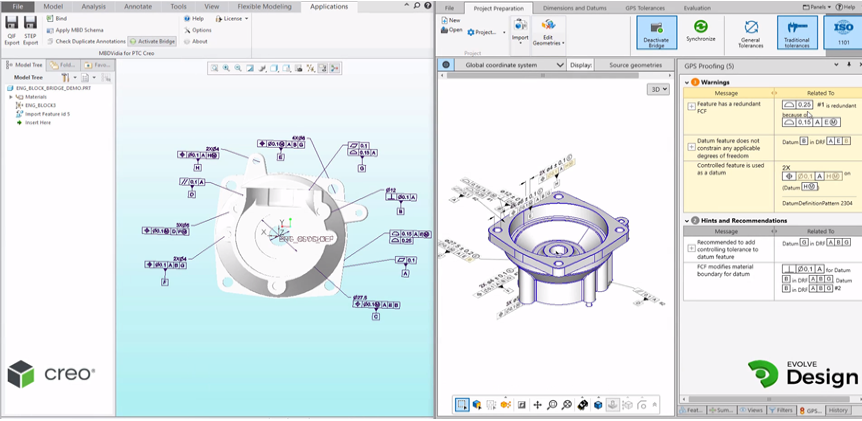862x421 pixels.
Task: Click the QIF Export icon in Creo
Action: click(x=12, y=30)
